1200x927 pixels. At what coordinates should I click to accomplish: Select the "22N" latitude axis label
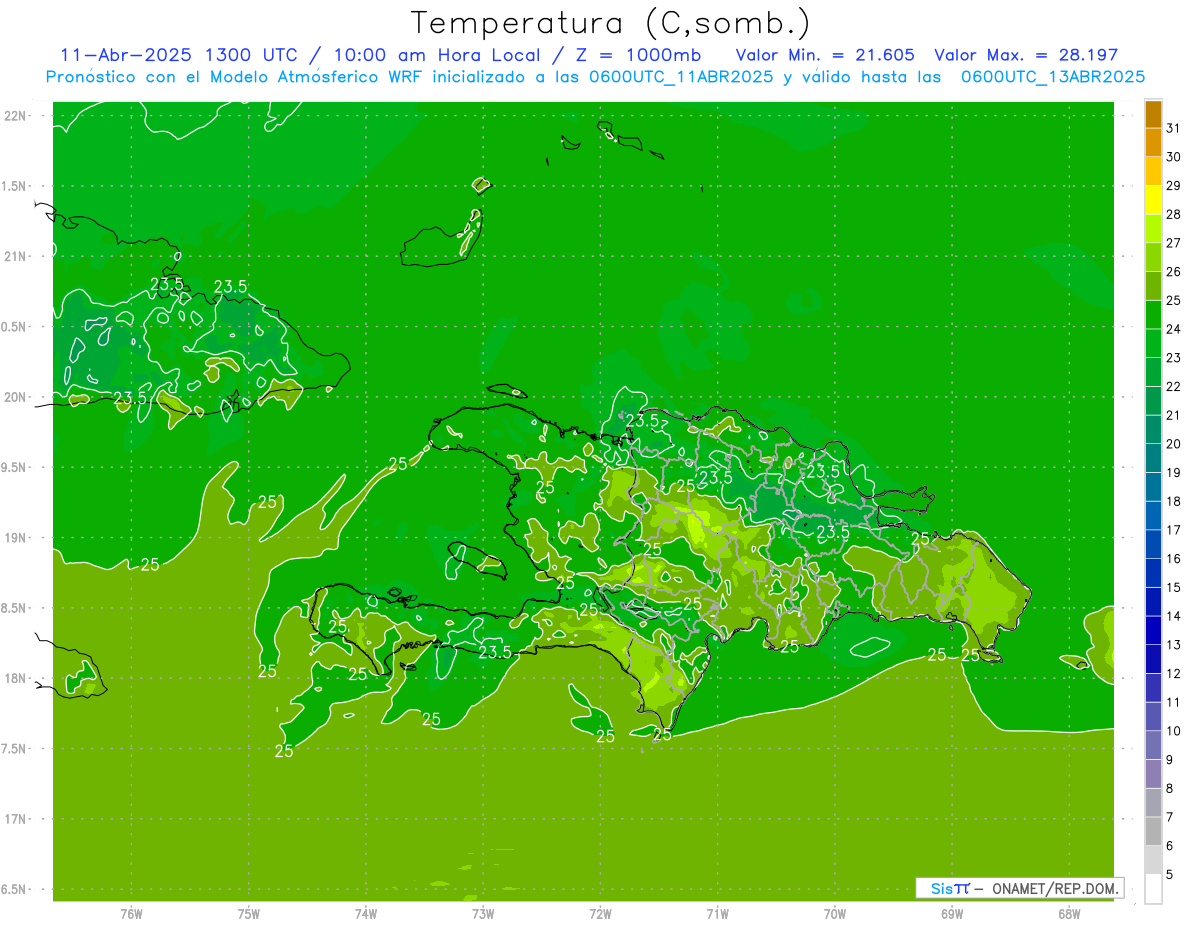tap(16, 116)
